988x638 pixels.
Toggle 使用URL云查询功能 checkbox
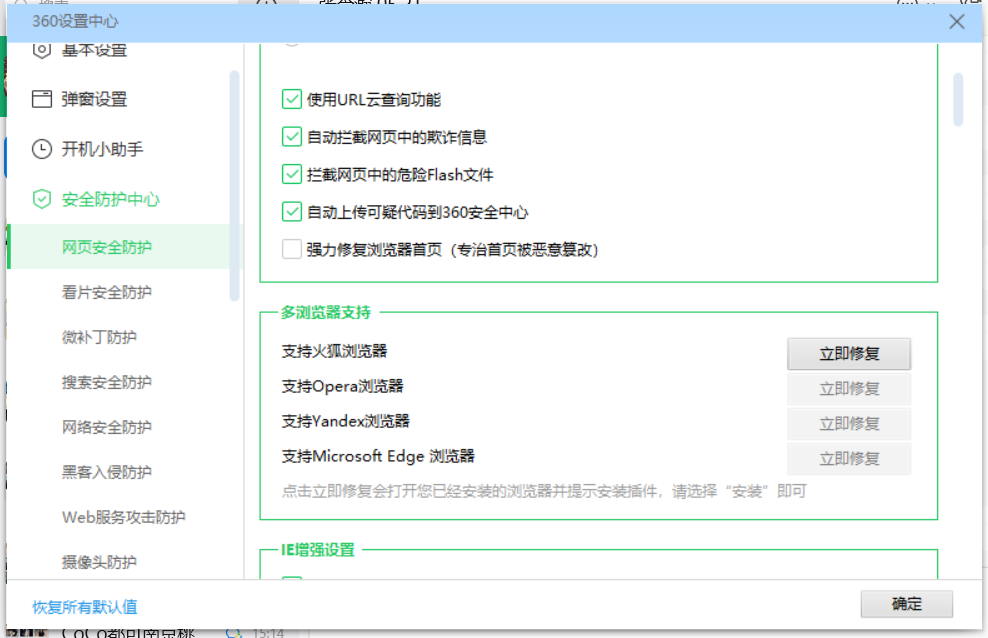(292, 100)
